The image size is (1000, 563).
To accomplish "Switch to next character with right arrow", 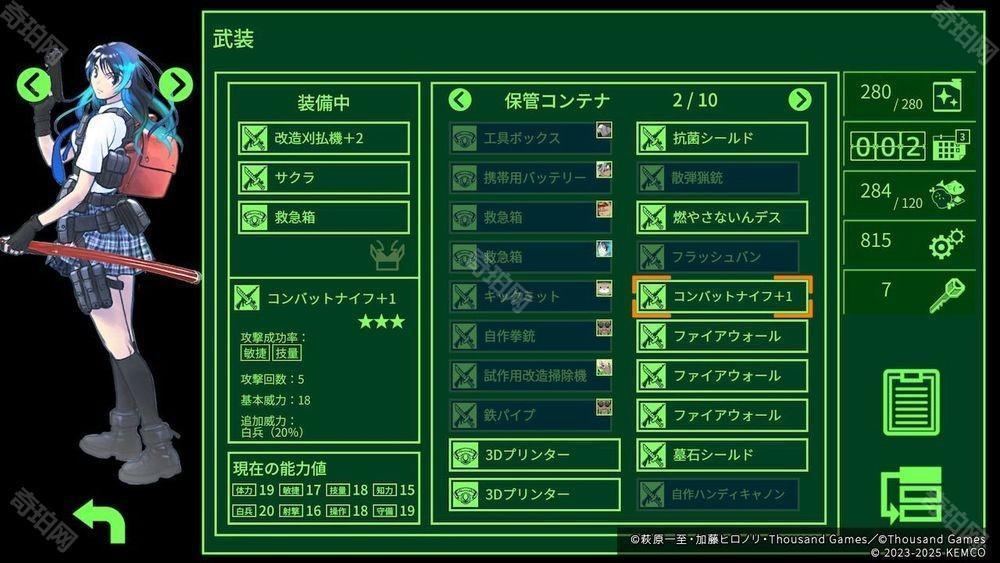I will [x=175, y=84].
